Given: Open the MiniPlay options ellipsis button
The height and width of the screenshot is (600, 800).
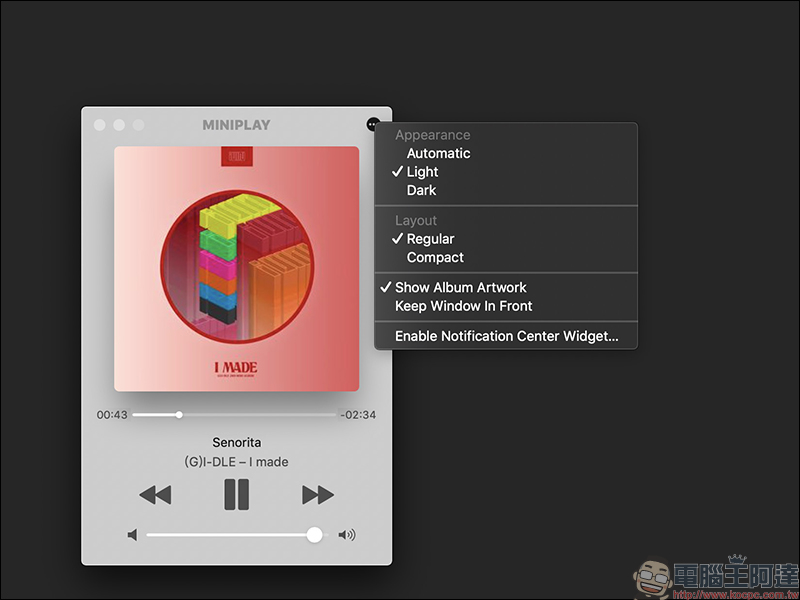Looking at the screenshot, I should (373, 124).
